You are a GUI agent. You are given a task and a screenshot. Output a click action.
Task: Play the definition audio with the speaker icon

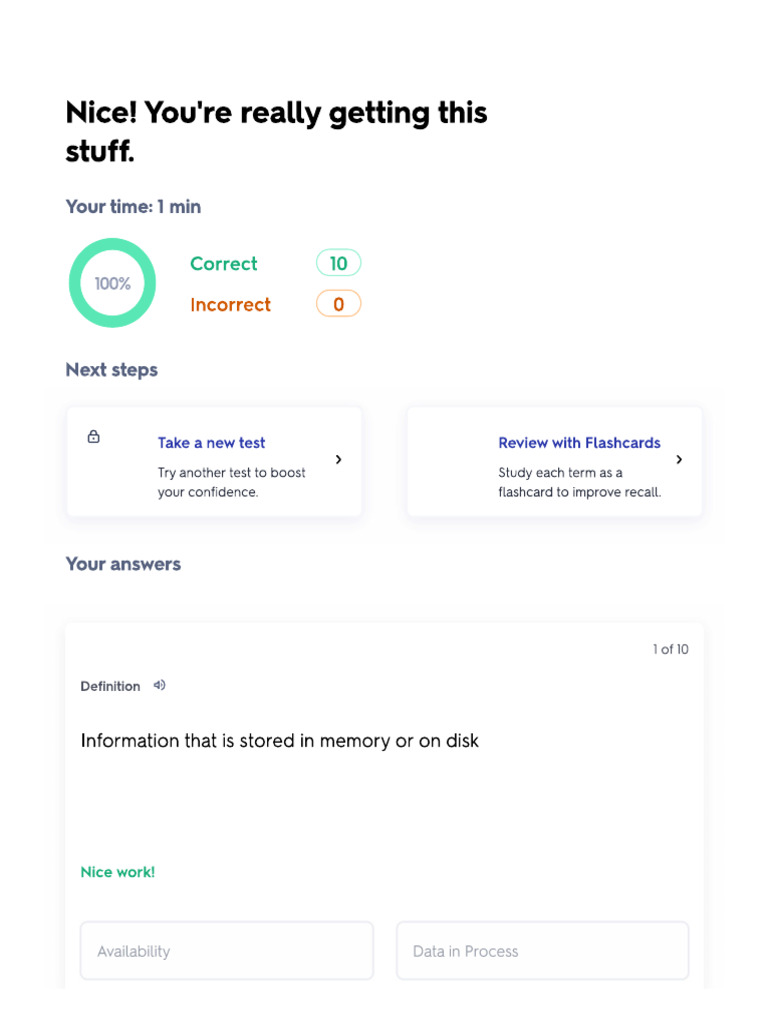point(159,685)
